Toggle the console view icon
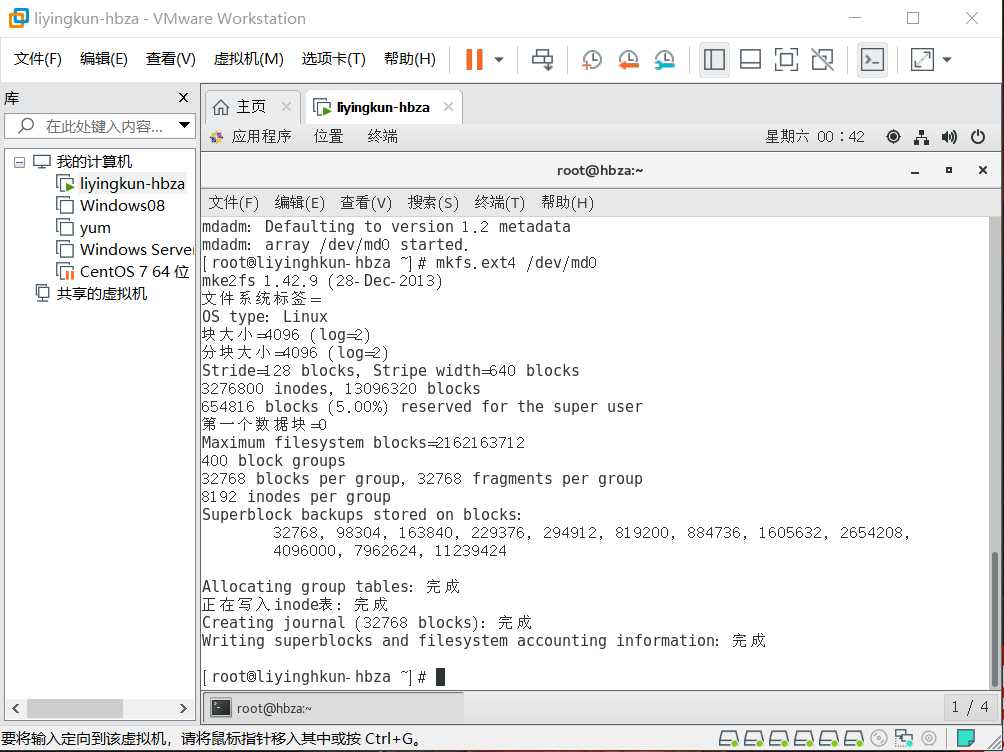The height and width of the screenshot is (752, 1004). tap(872, 60)
